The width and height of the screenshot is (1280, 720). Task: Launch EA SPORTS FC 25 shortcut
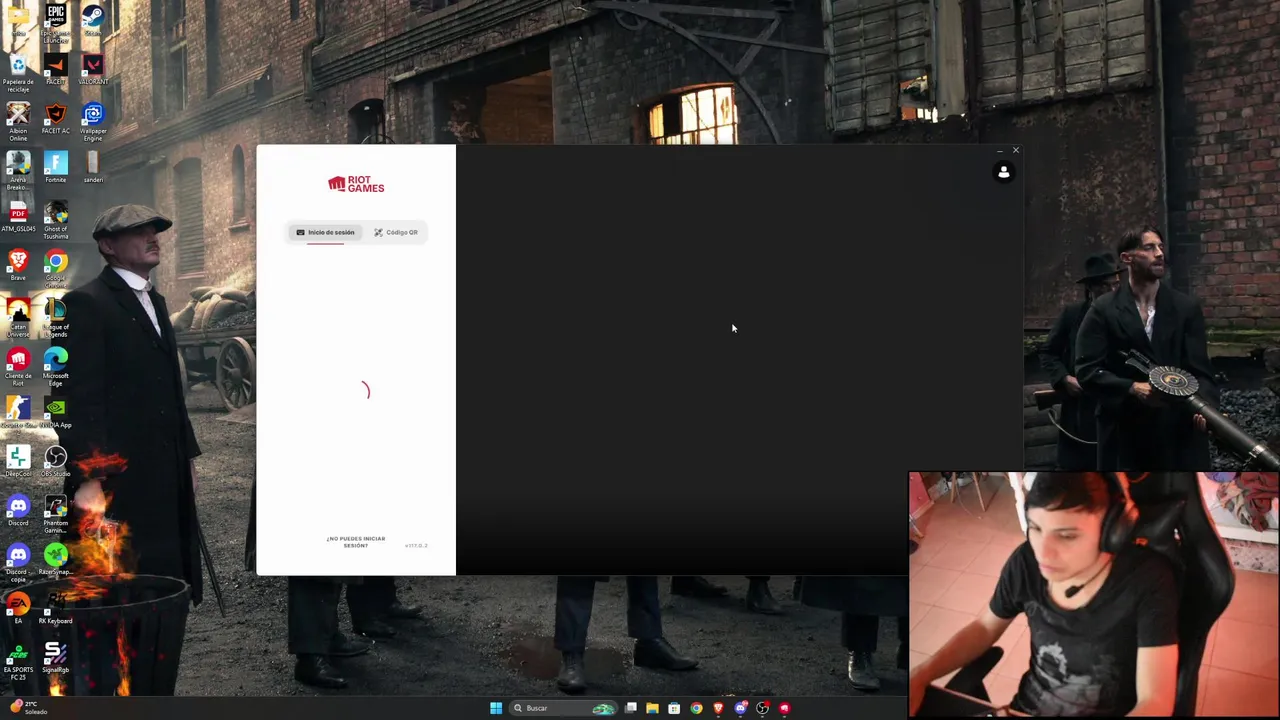pyautogui.click(x=18, y=660)
